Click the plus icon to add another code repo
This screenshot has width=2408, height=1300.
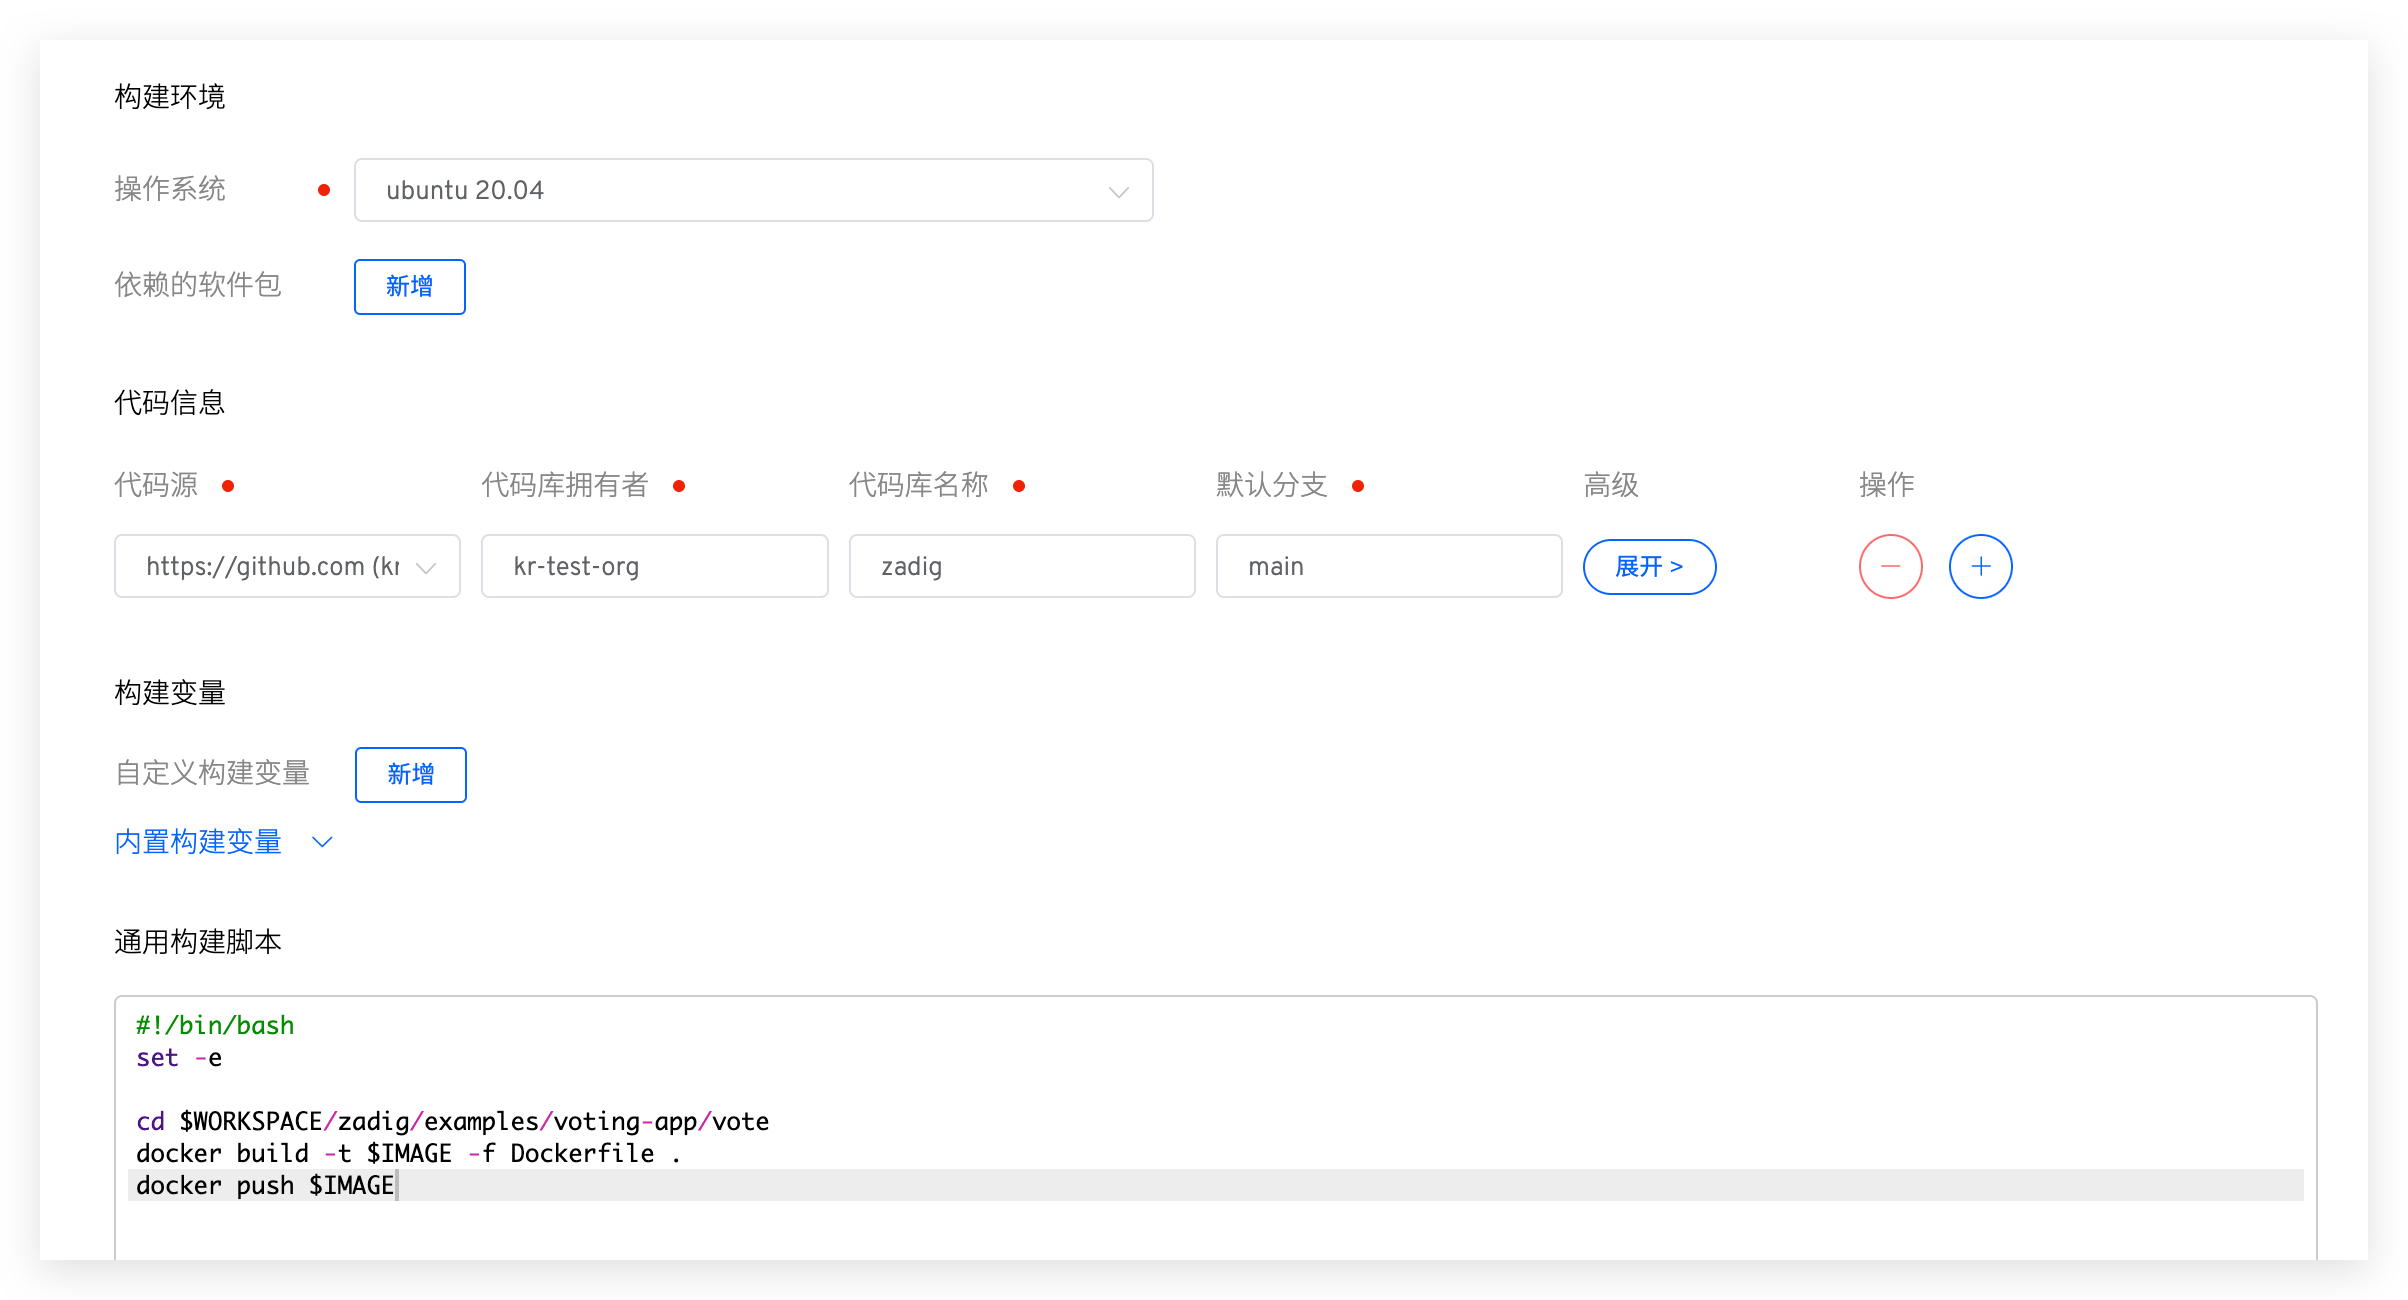pos(1980,566)
